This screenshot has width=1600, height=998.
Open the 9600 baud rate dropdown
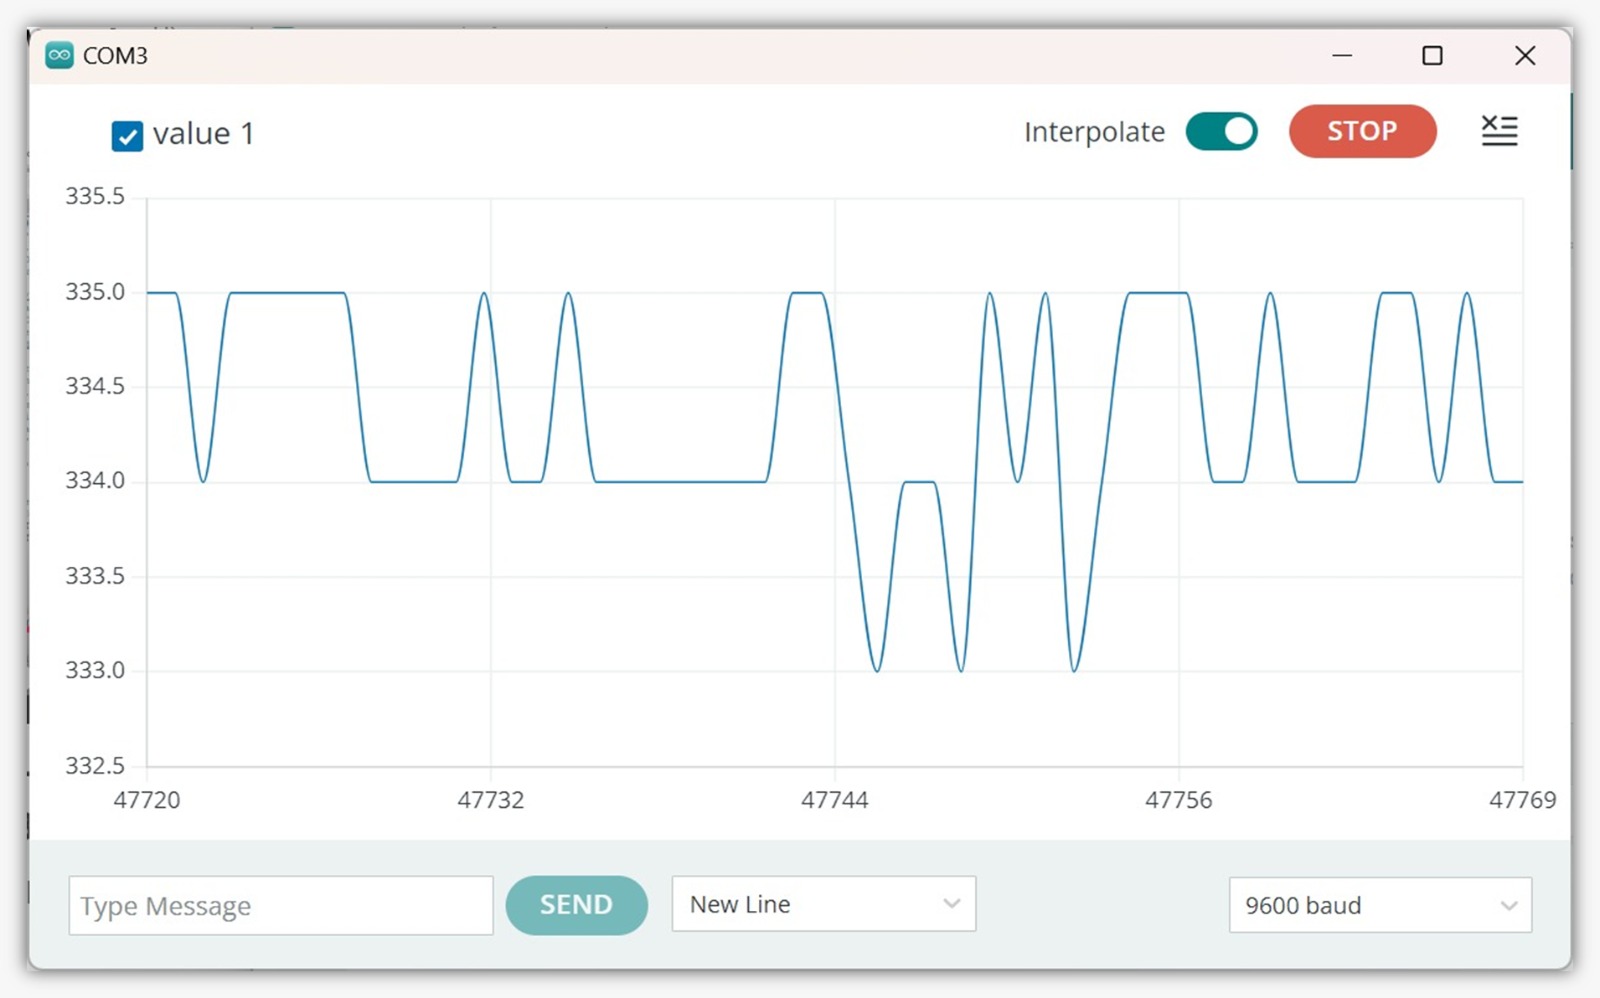click(x=1379, y=905)
